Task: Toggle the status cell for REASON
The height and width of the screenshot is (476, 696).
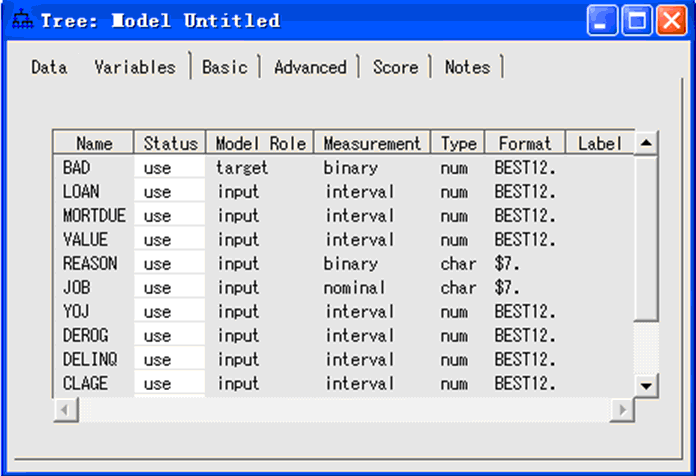Action: 169,264
